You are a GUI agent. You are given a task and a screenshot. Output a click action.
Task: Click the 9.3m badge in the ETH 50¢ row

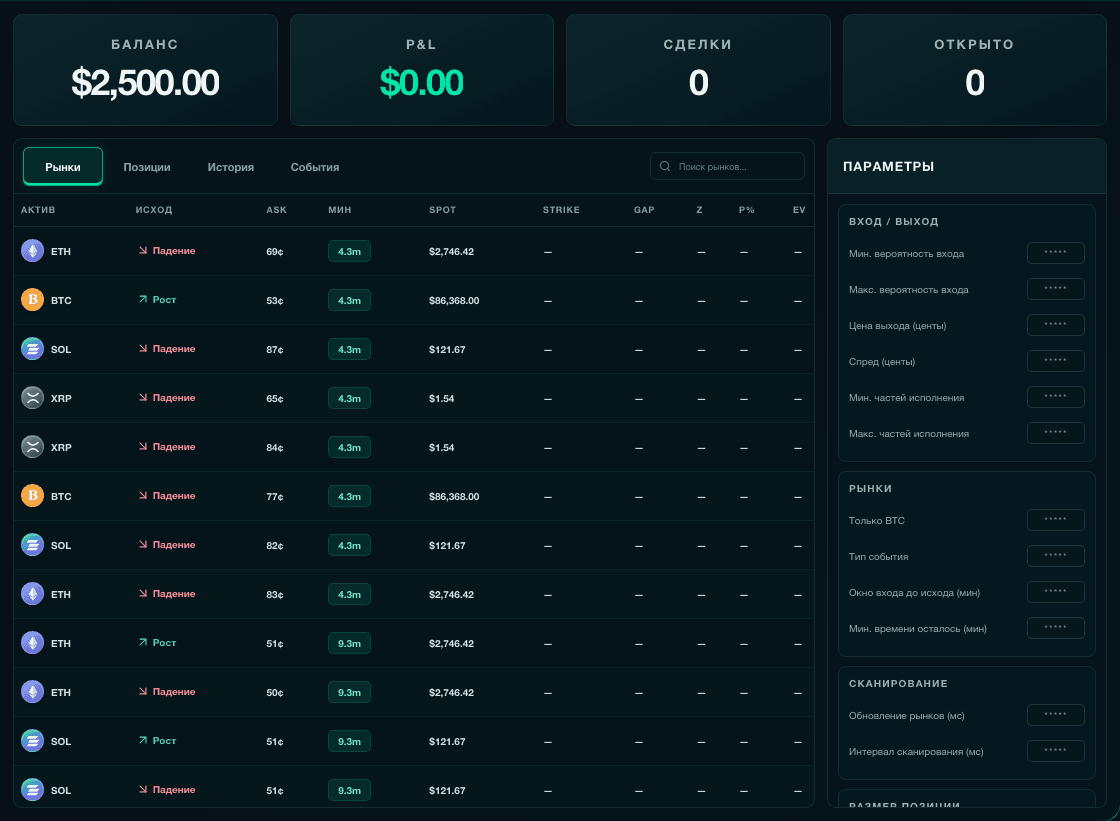coord(349,692)
